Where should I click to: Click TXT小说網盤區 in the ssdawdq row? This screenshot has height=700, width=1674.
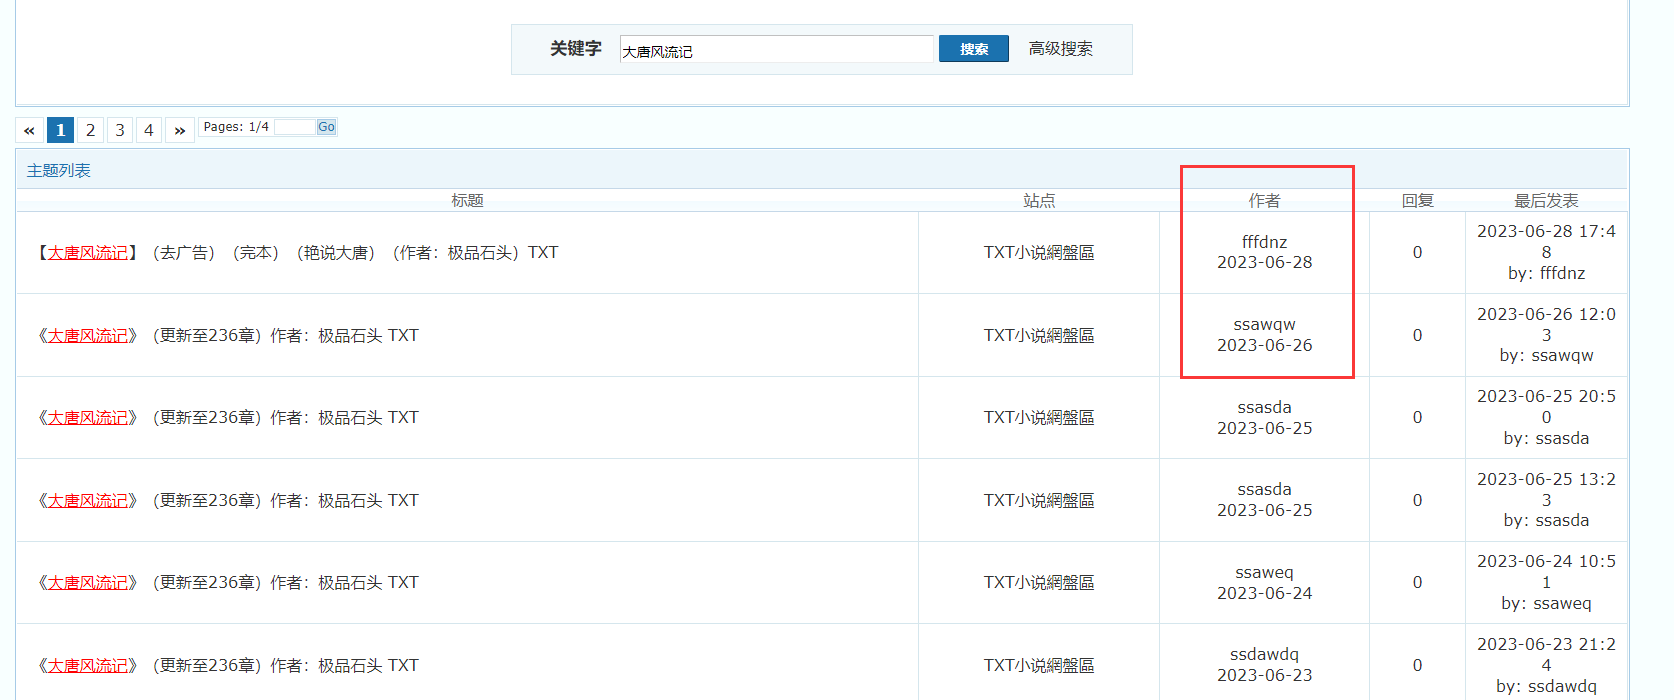pos(1039,666)
